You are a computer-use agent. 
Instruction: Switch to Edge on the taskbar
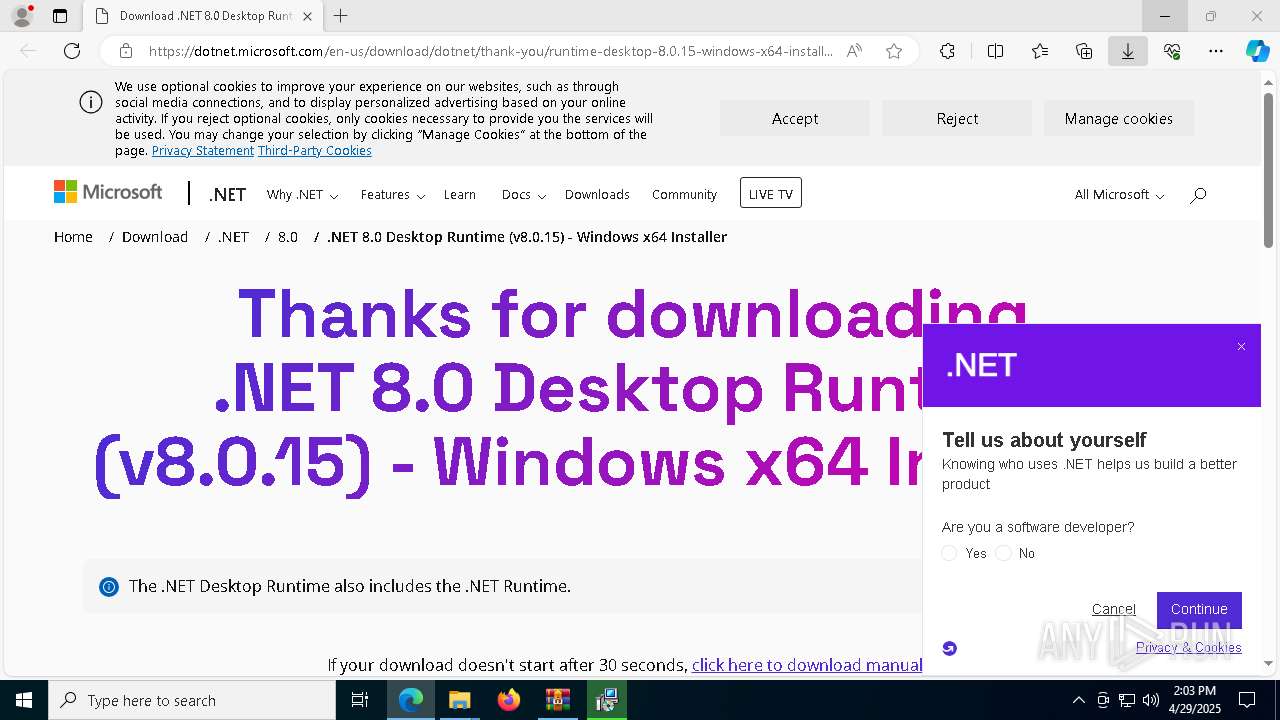click(411, 700)
